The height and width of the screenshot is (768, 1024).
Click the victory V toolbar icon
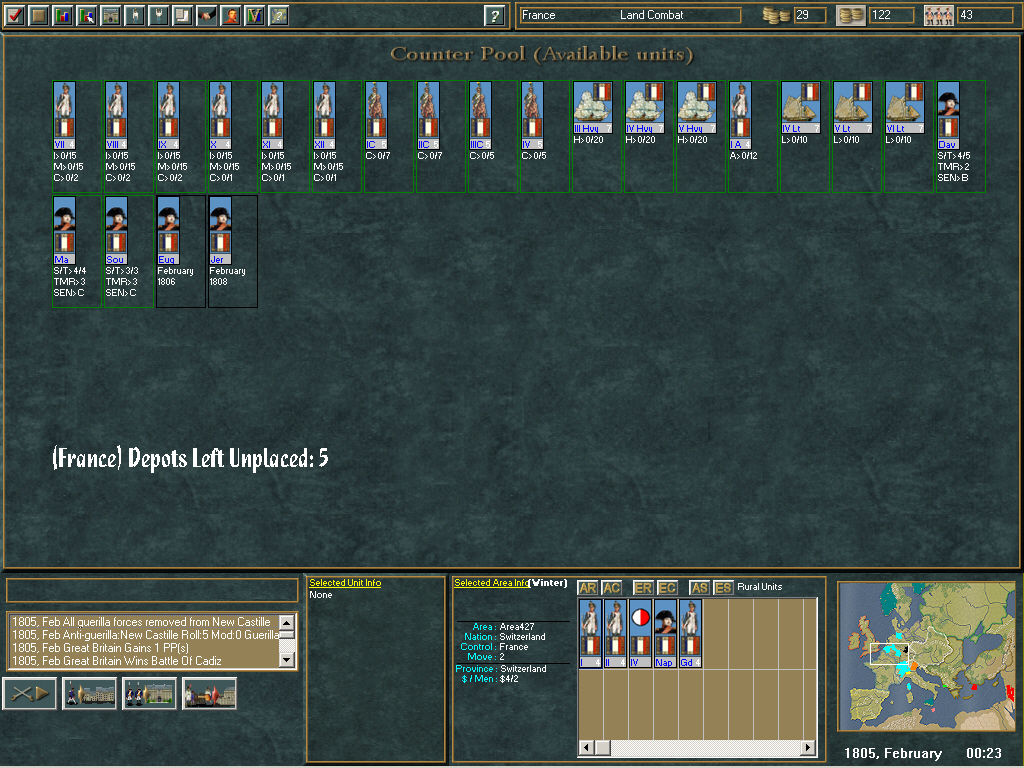[x=255, y=15]
